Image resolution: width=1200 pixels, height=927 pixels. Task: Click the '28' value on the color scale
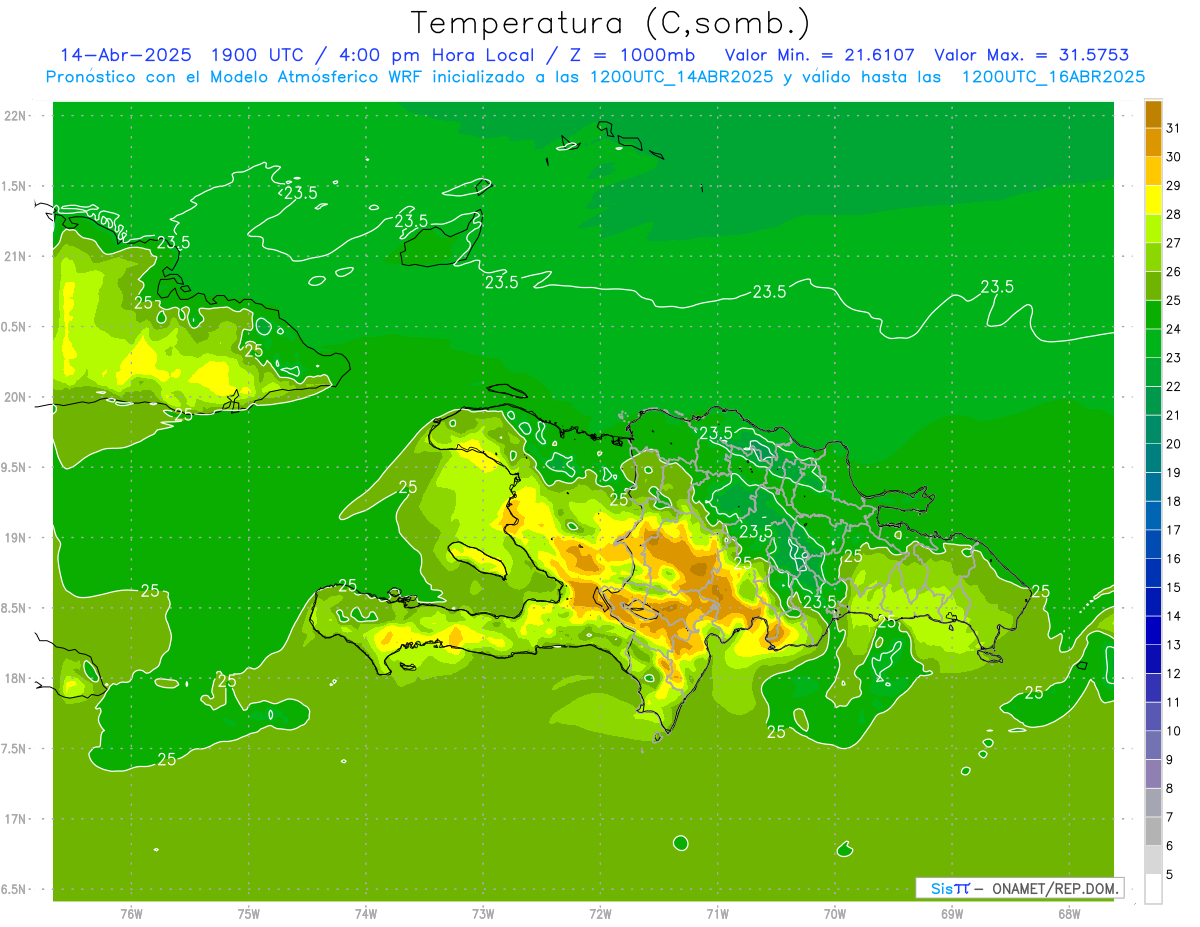[x=1175, y=213]
